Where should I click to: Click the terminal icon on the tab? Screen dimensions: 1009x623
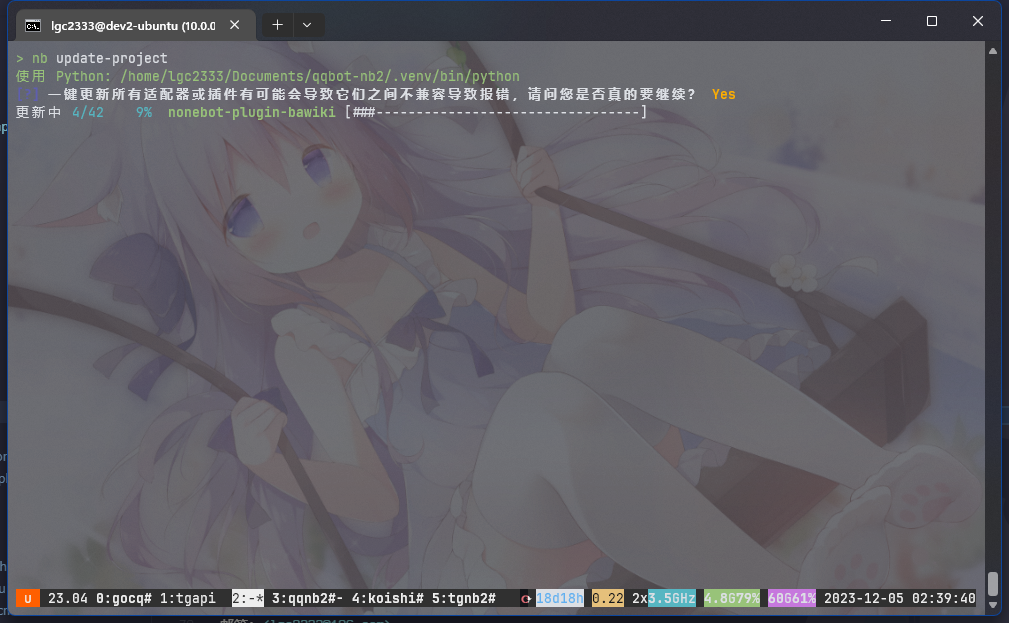33,26
